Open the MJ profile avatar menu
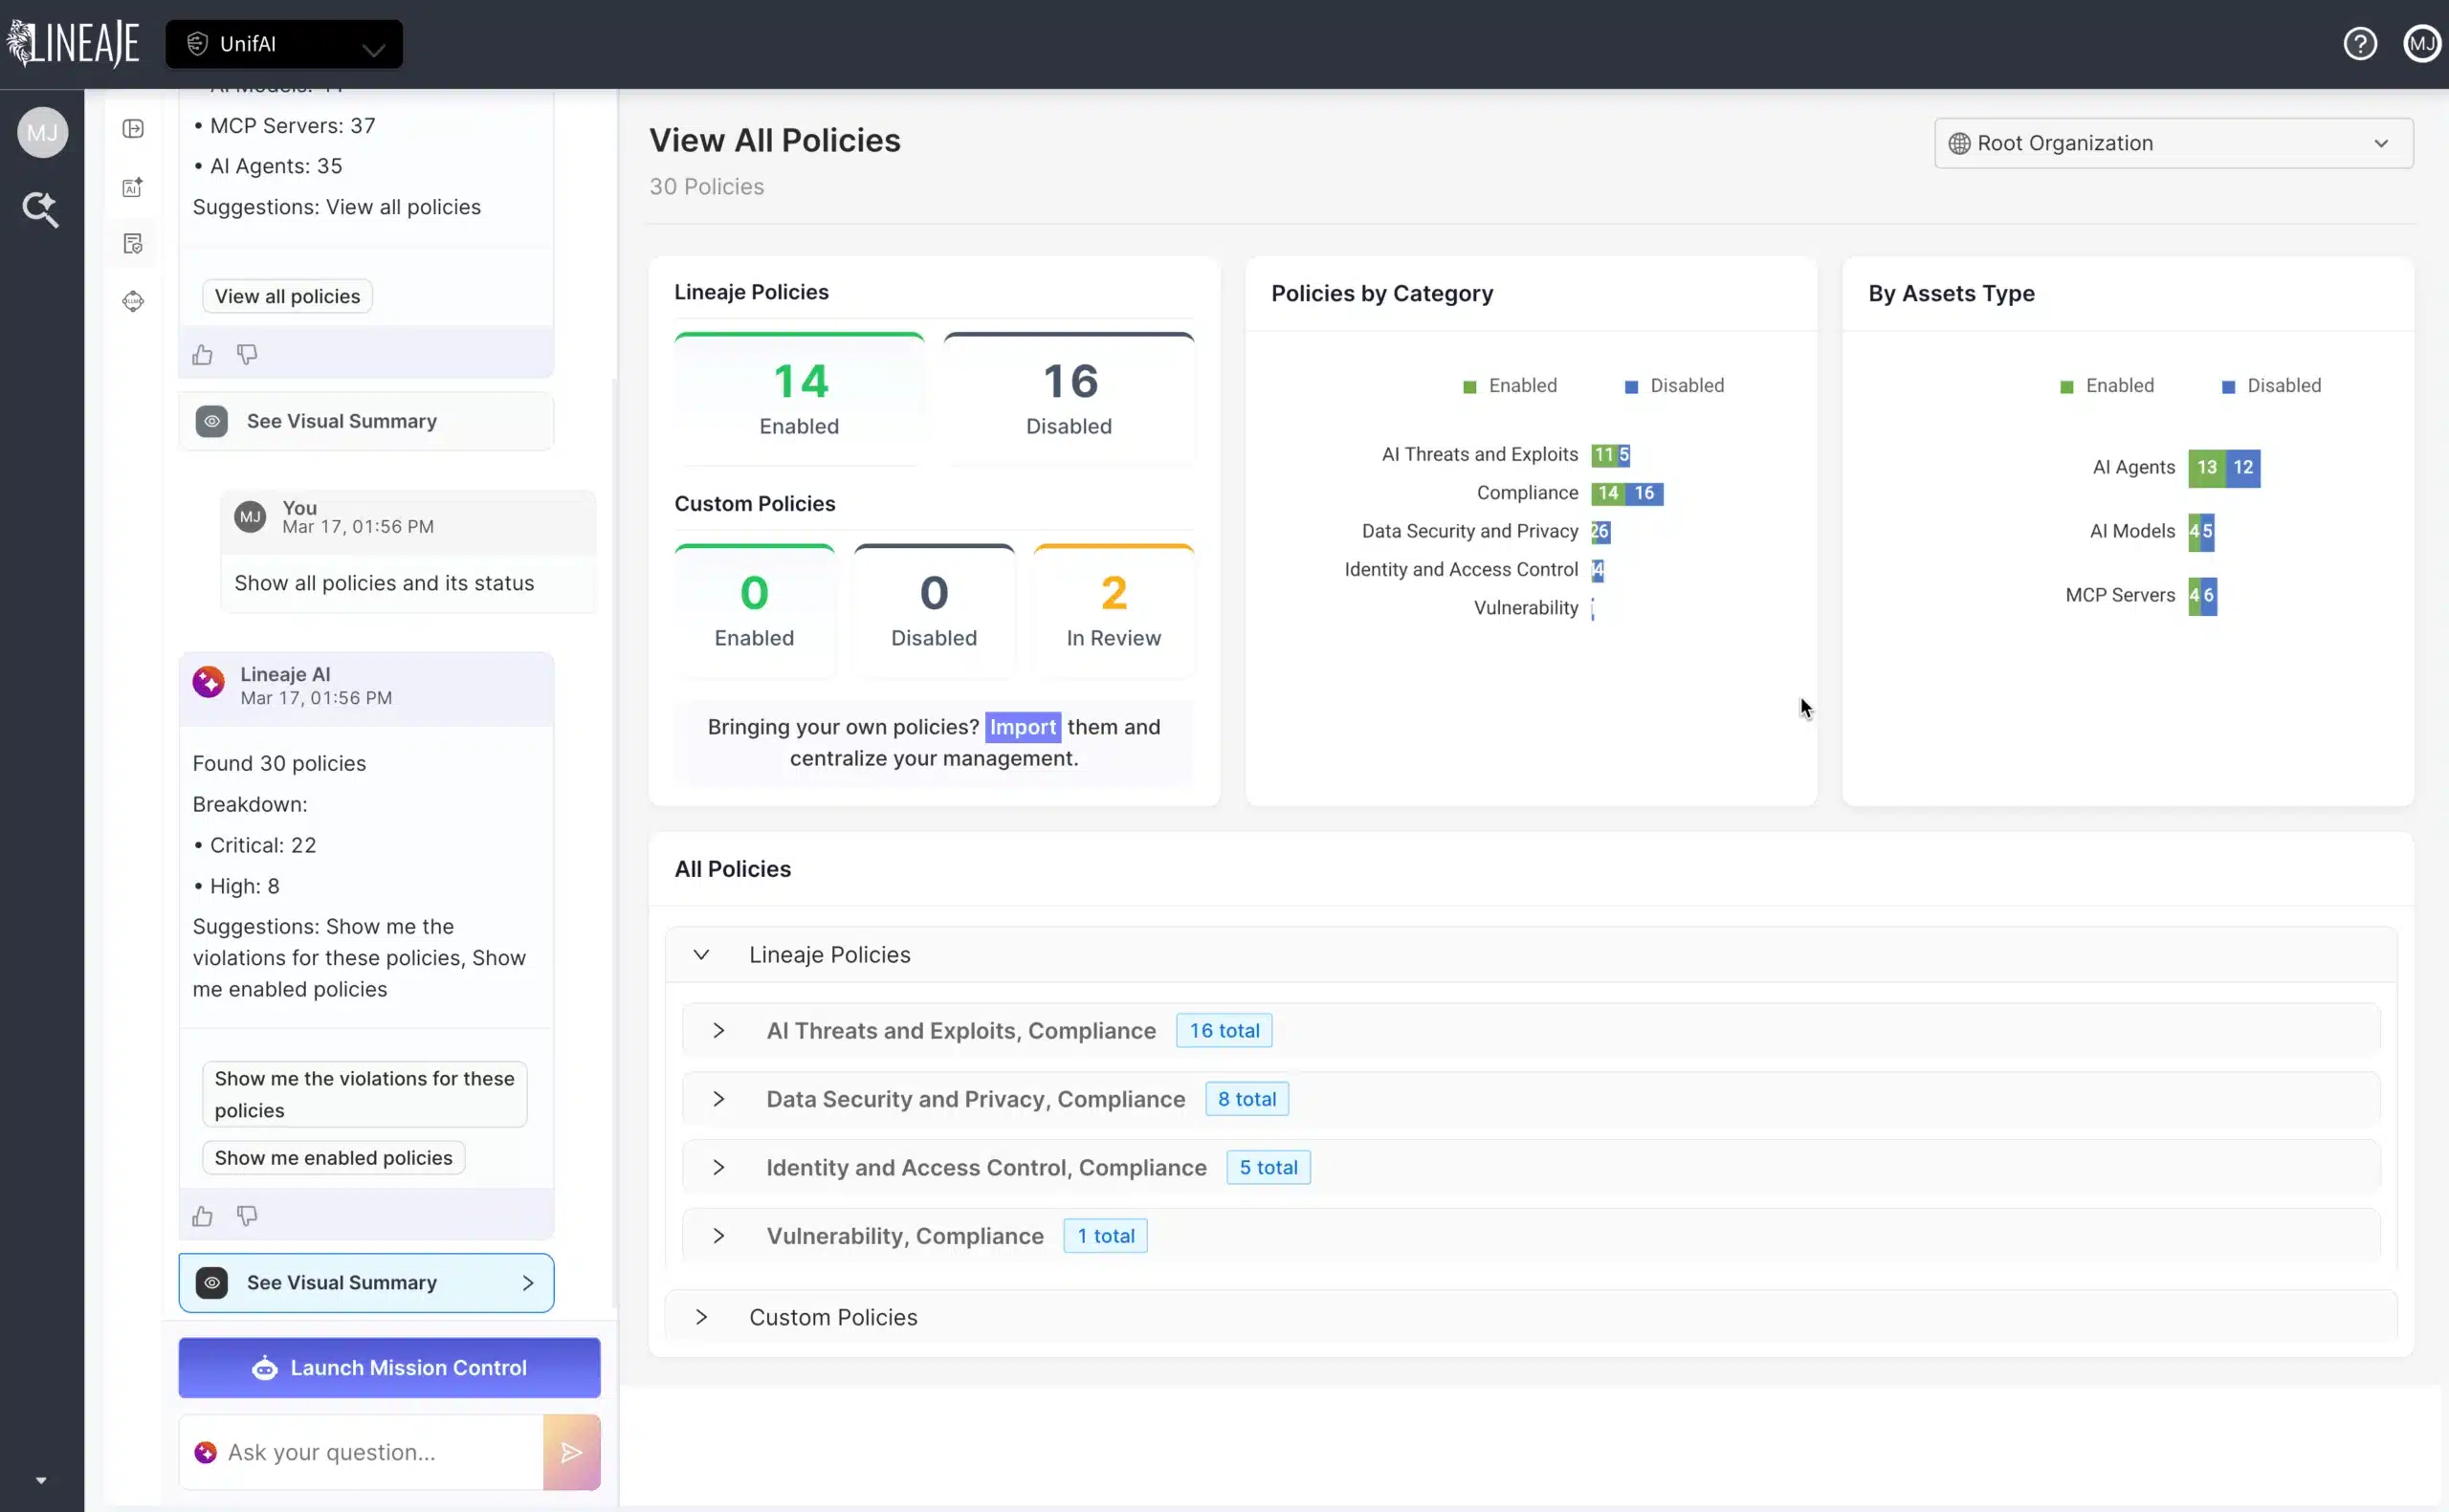The height and width of the screenshot is (1512, 2449). 2422,43
